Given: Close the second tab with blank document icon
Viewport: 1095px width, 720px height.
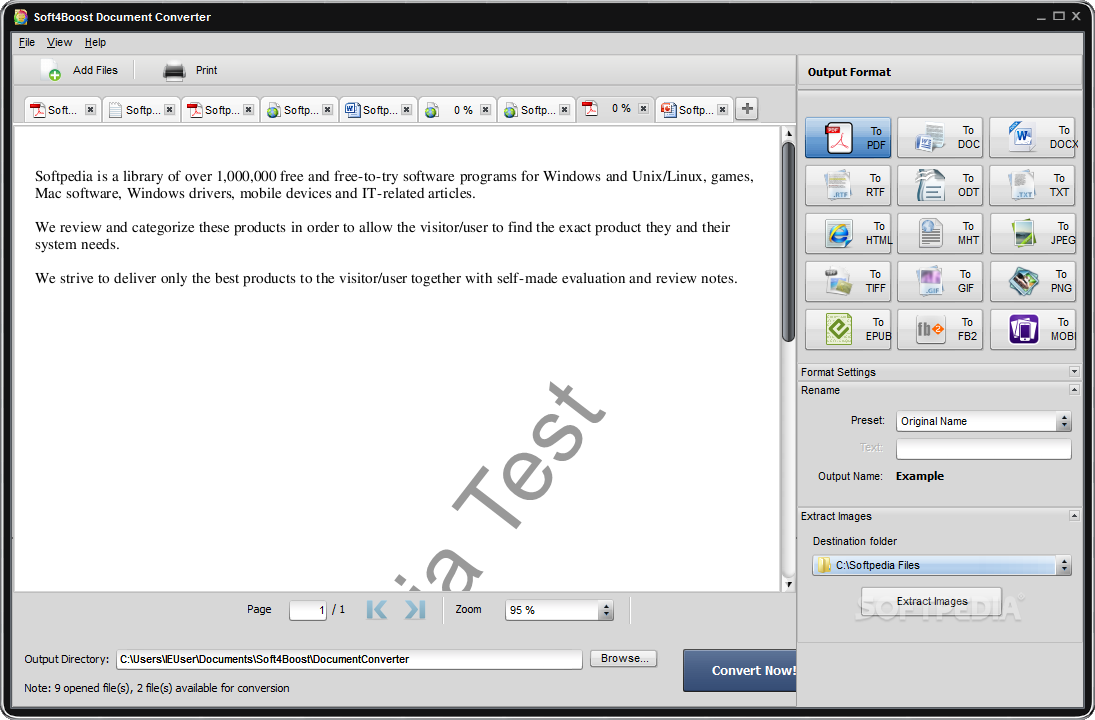Looking at the screenshot, I should (169, 110).
